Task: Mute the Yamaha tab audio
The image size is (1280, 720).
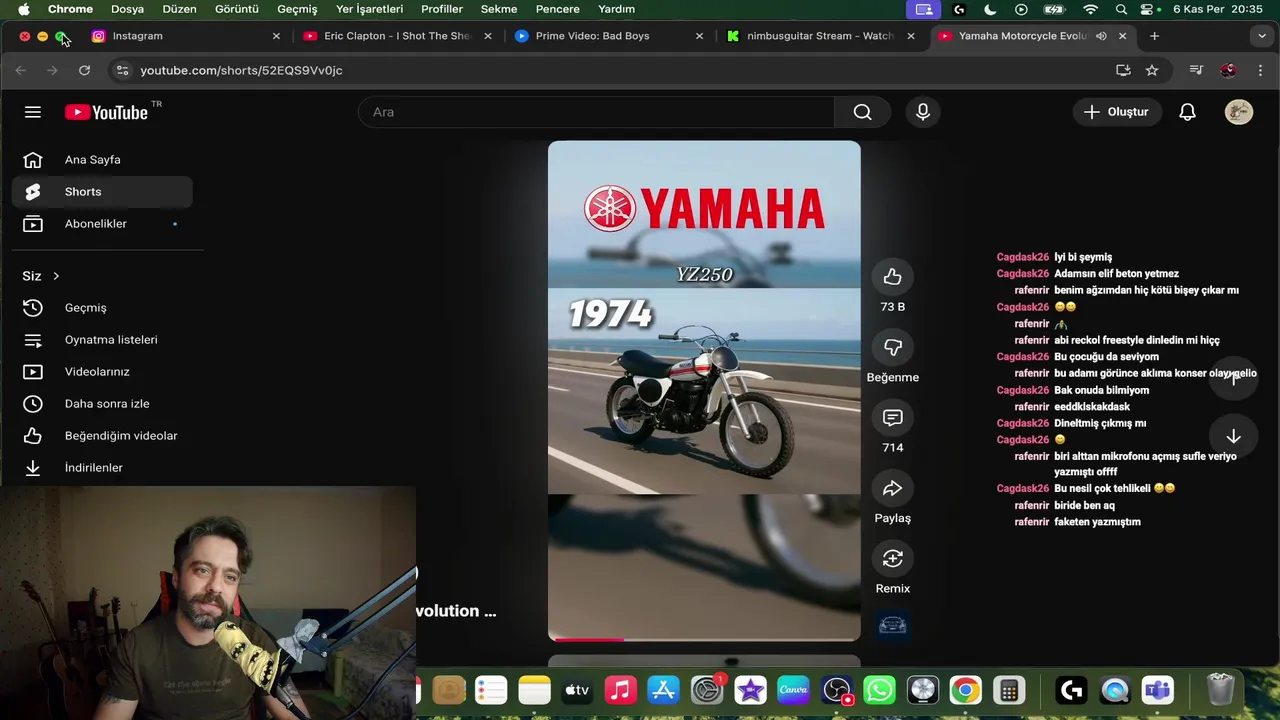Action: (1101, 36)
